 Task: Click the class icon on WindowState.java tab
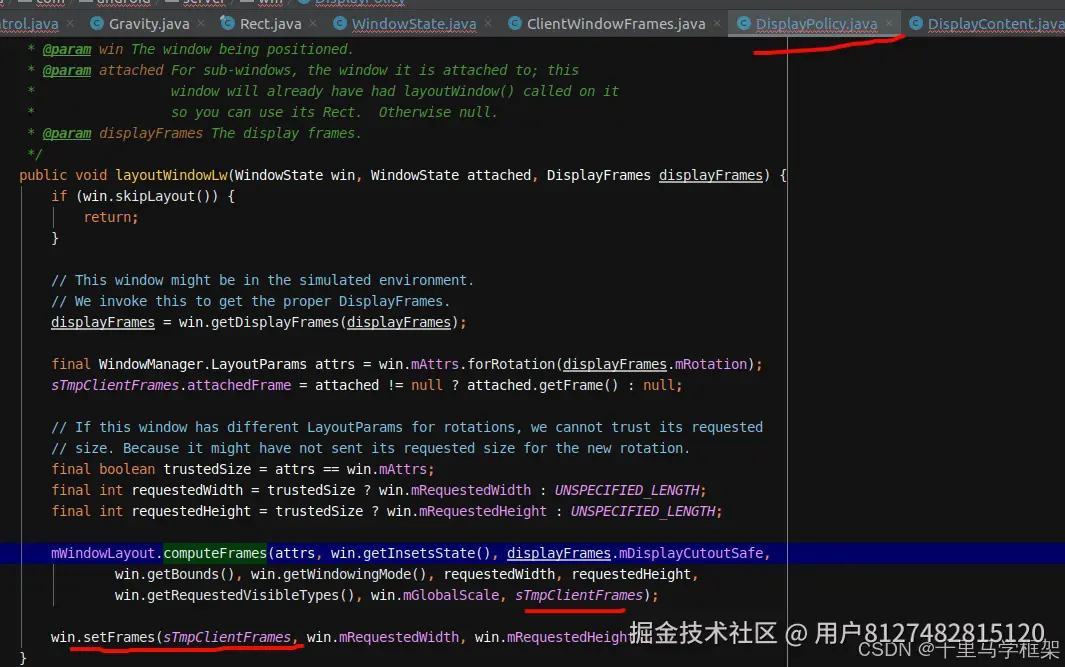(340, 24)
